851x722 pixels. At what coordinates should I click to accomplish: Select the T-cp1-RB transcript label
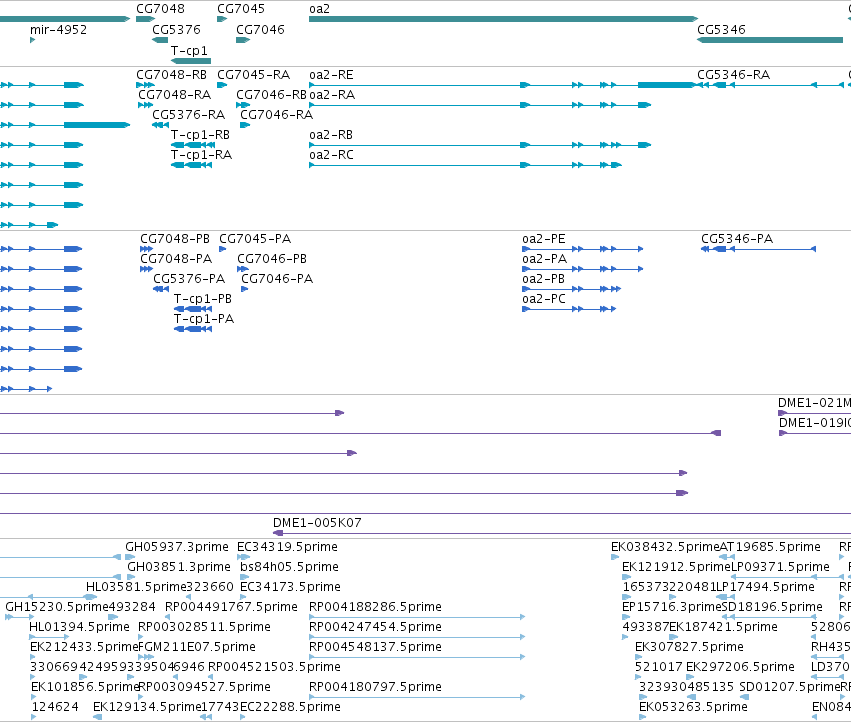click(200, 135)
